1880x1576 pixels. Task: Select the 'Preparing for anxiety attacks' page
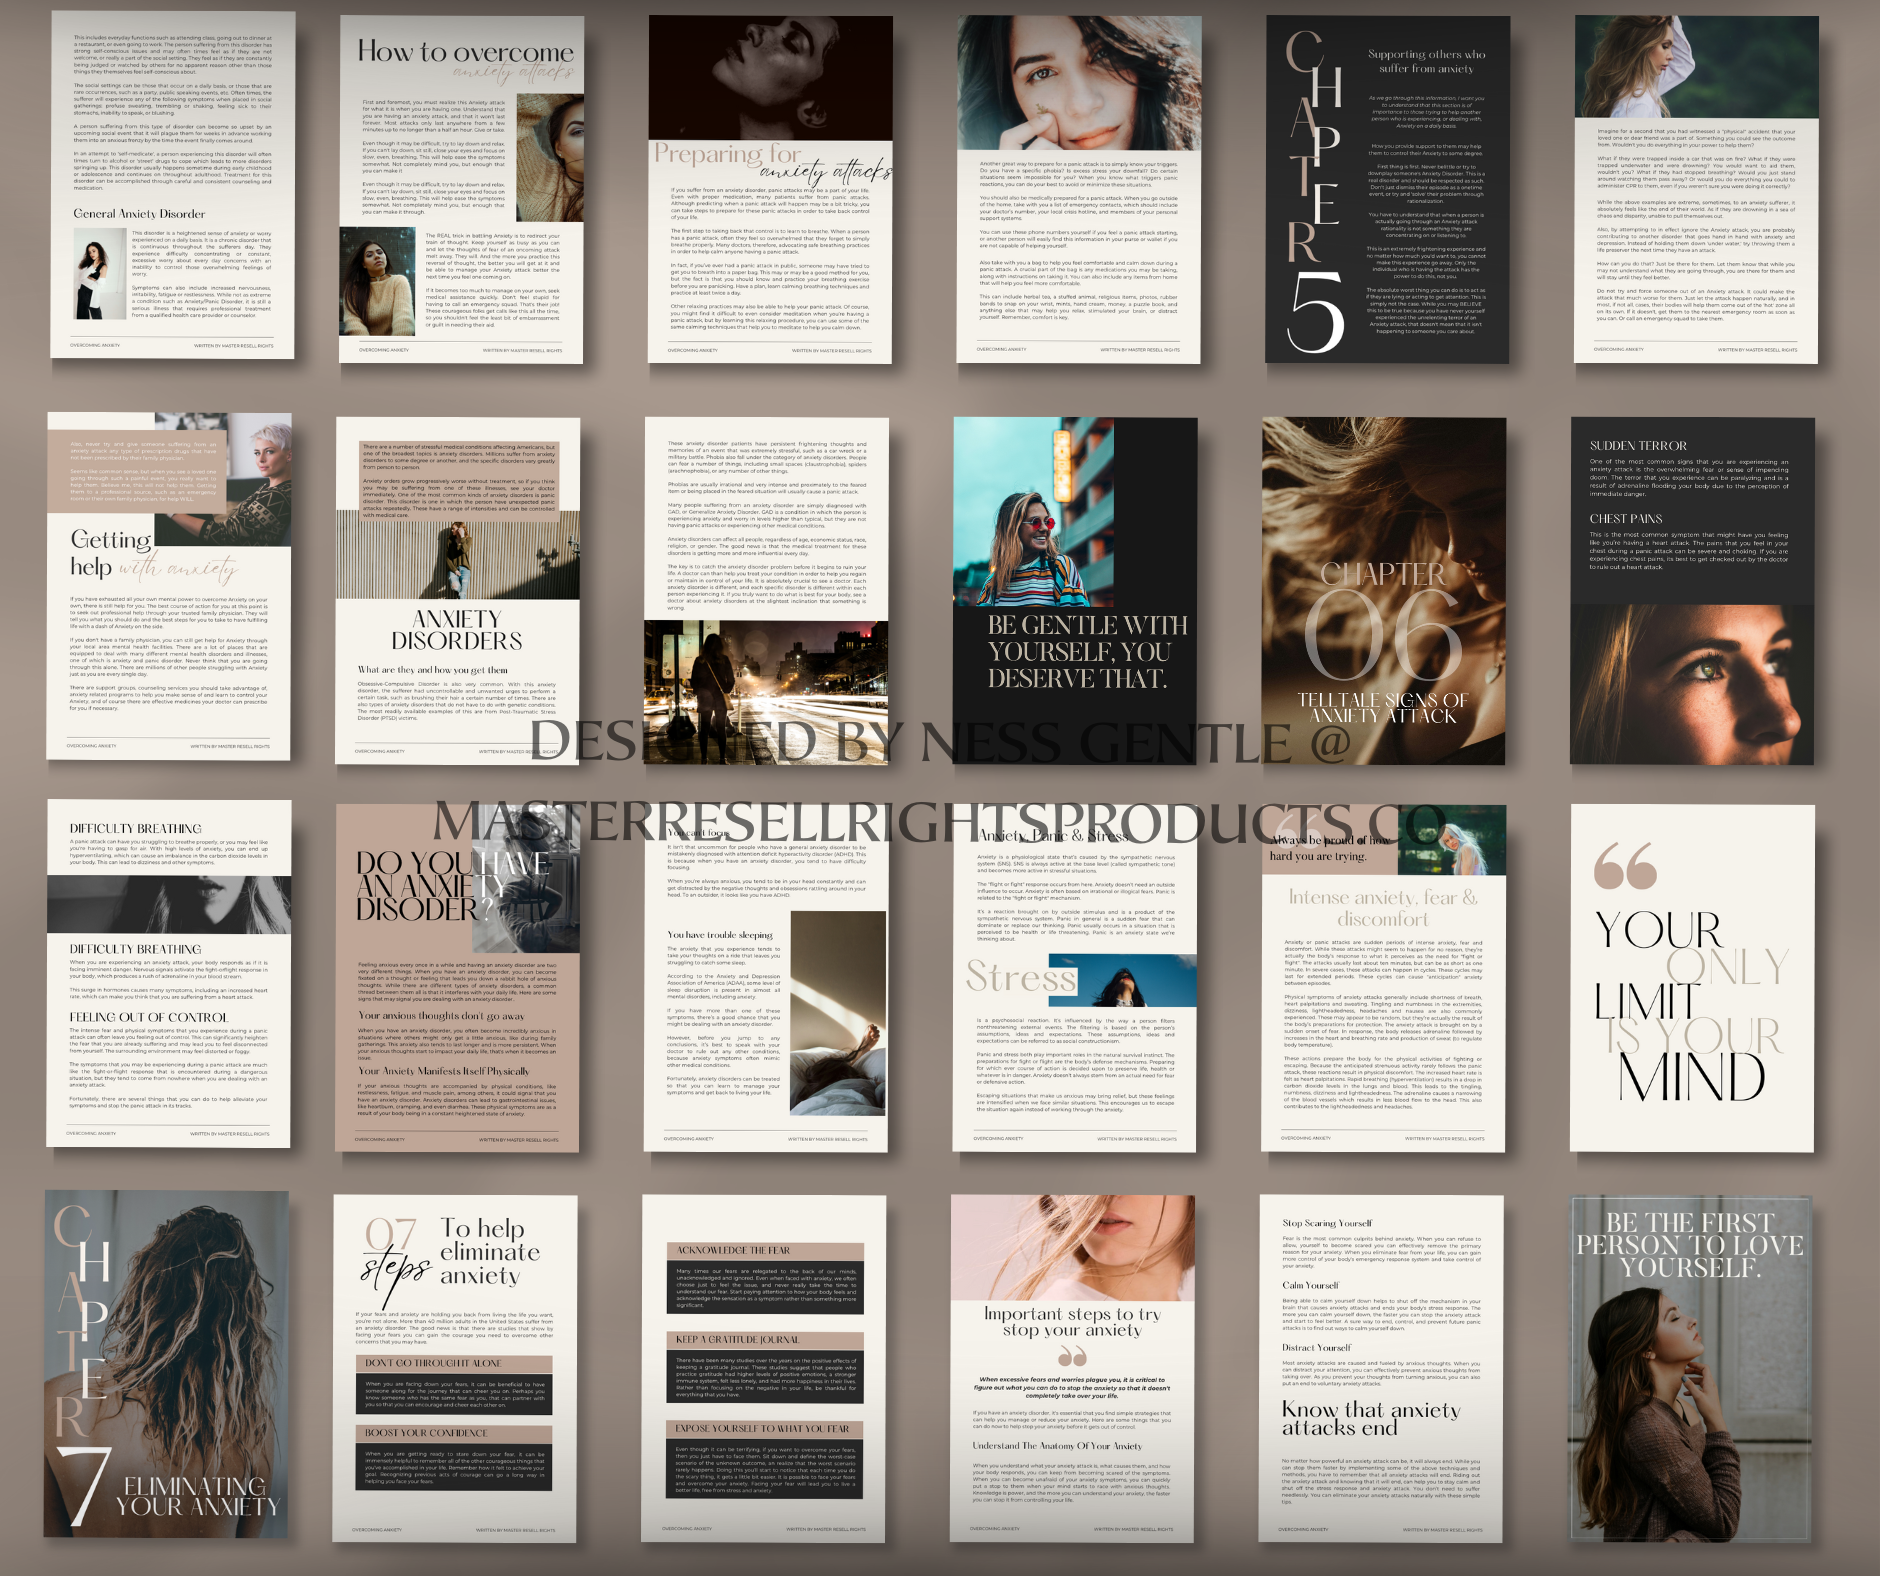(770, 162)
